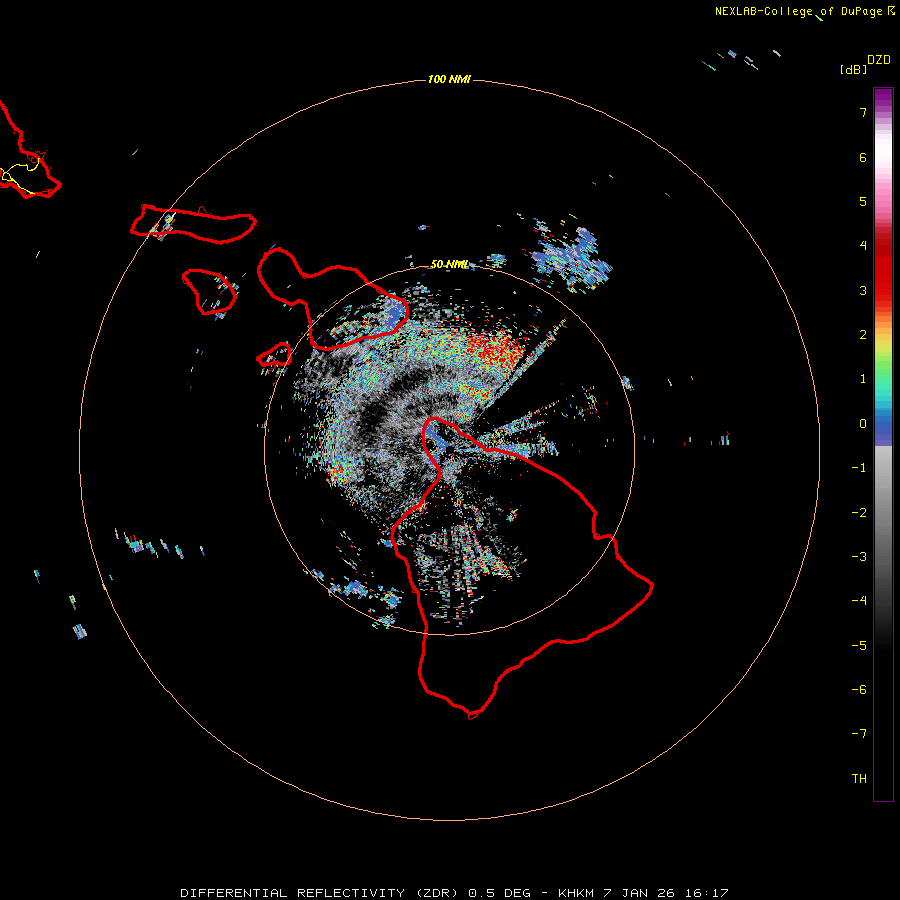This screenshot has width=900, height=900.
Task: Click the bottom caption DIFFERENTIAL REFLECTIVITY (ZDR)
Action: coord(320,893)
